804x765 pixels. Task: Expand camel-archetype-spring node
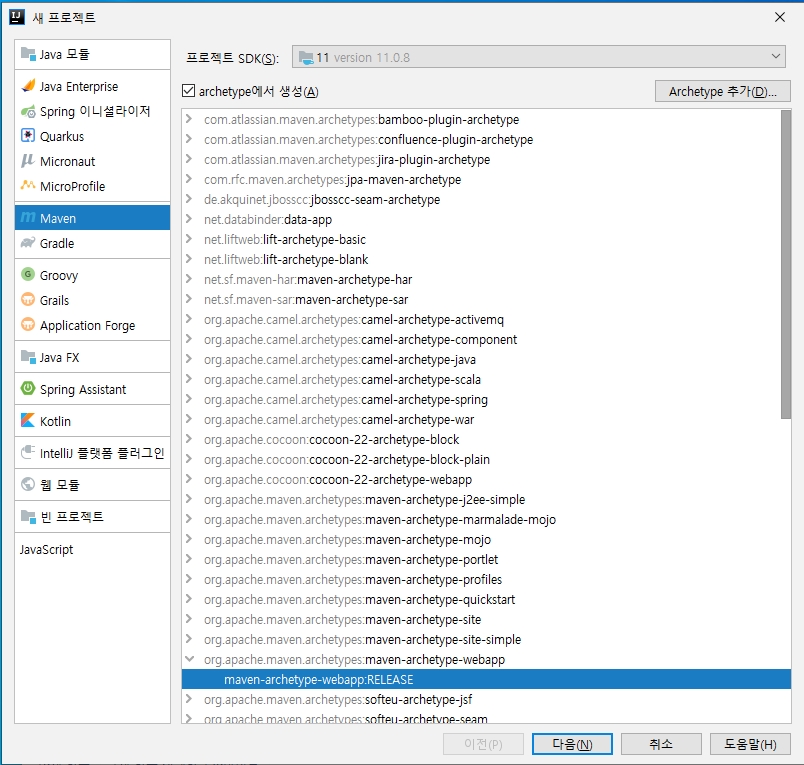click(x=189, y=399)
